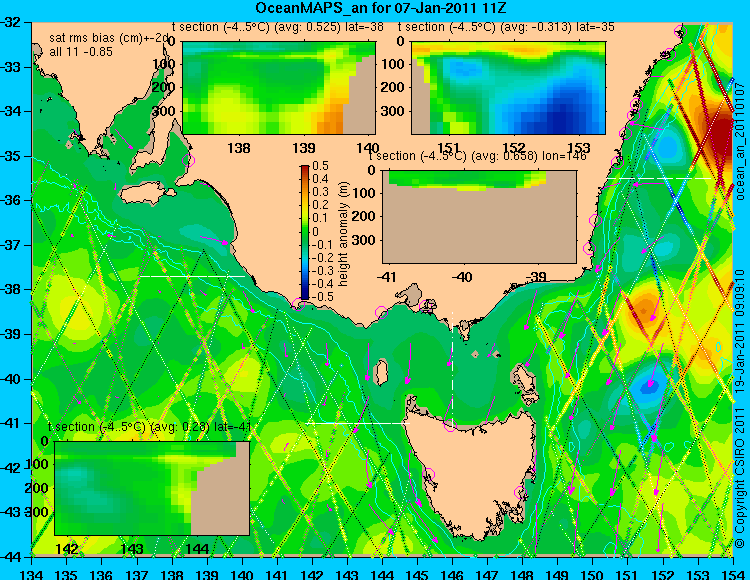
Task: Click the "height anomaly (m)" color bar label
Action: 343,234
